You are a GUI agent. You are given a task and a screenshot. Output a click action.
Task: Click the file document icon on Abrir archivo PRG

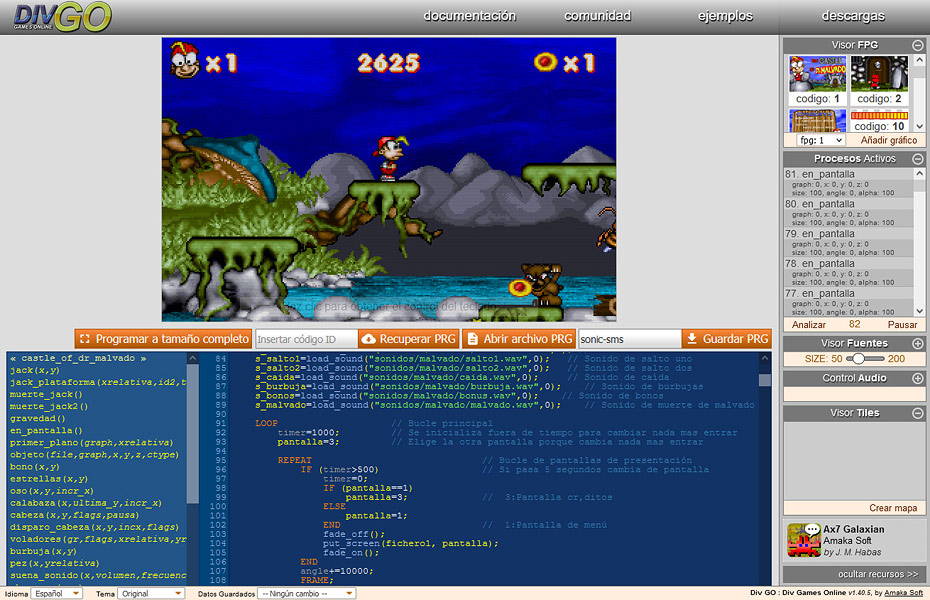point(473,339)
